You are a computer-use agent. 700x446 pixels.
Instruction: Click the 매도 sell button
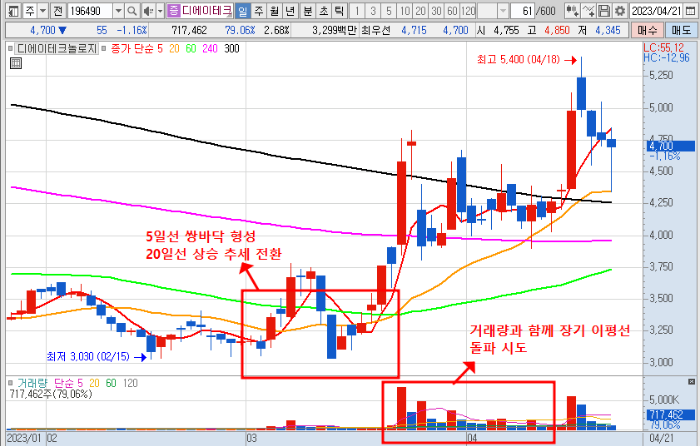pyautogui.click(x=682, y=30)
